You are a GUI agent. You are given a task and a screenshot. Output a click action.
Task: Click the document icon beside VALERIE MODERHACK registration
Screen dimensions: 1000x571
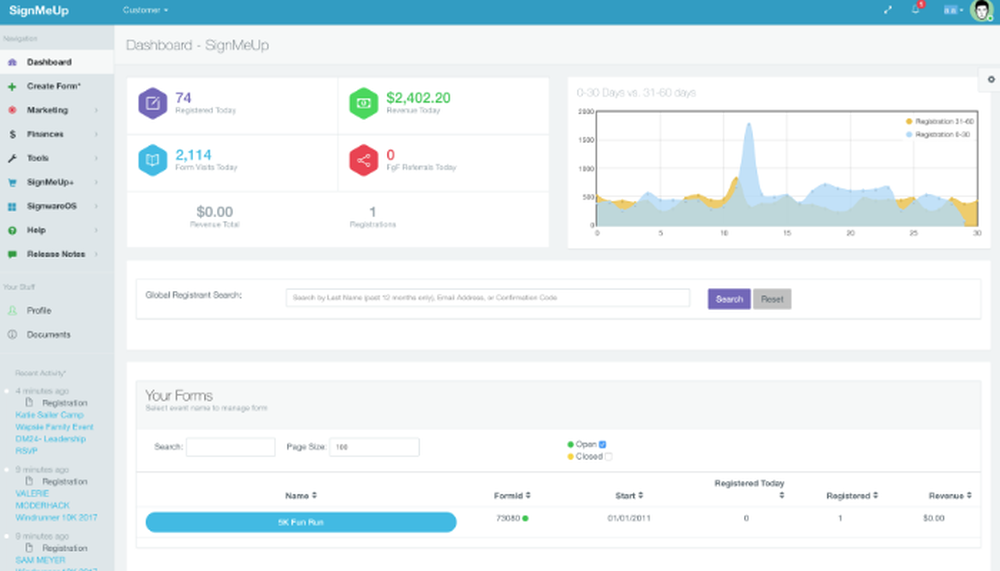point(29,481)
